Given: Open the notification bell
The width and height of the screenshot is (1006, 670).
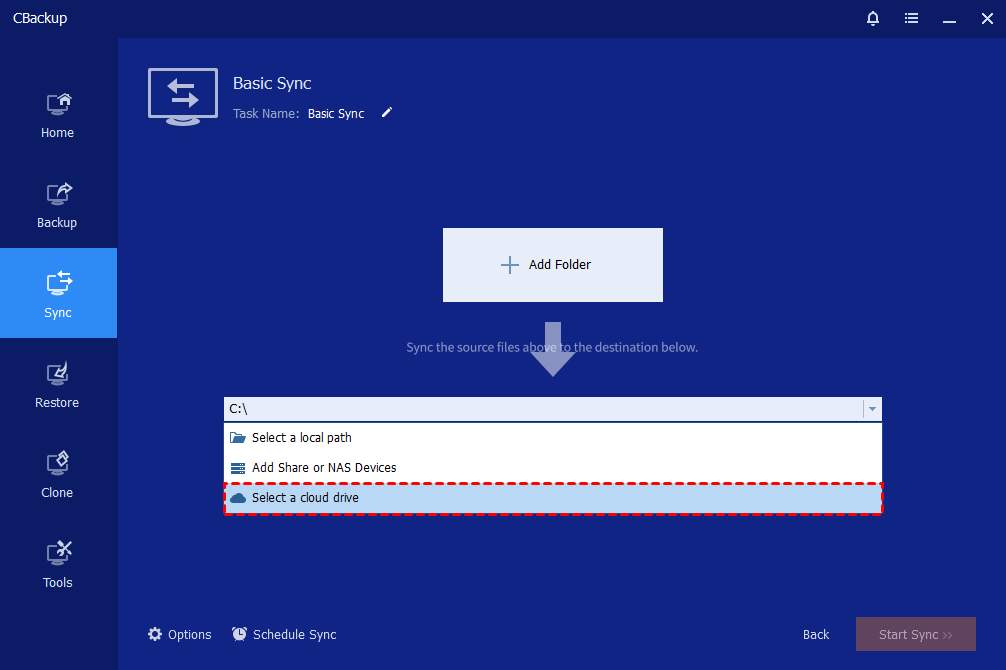Looking at the screenshot, I should (x=873, y=18).
